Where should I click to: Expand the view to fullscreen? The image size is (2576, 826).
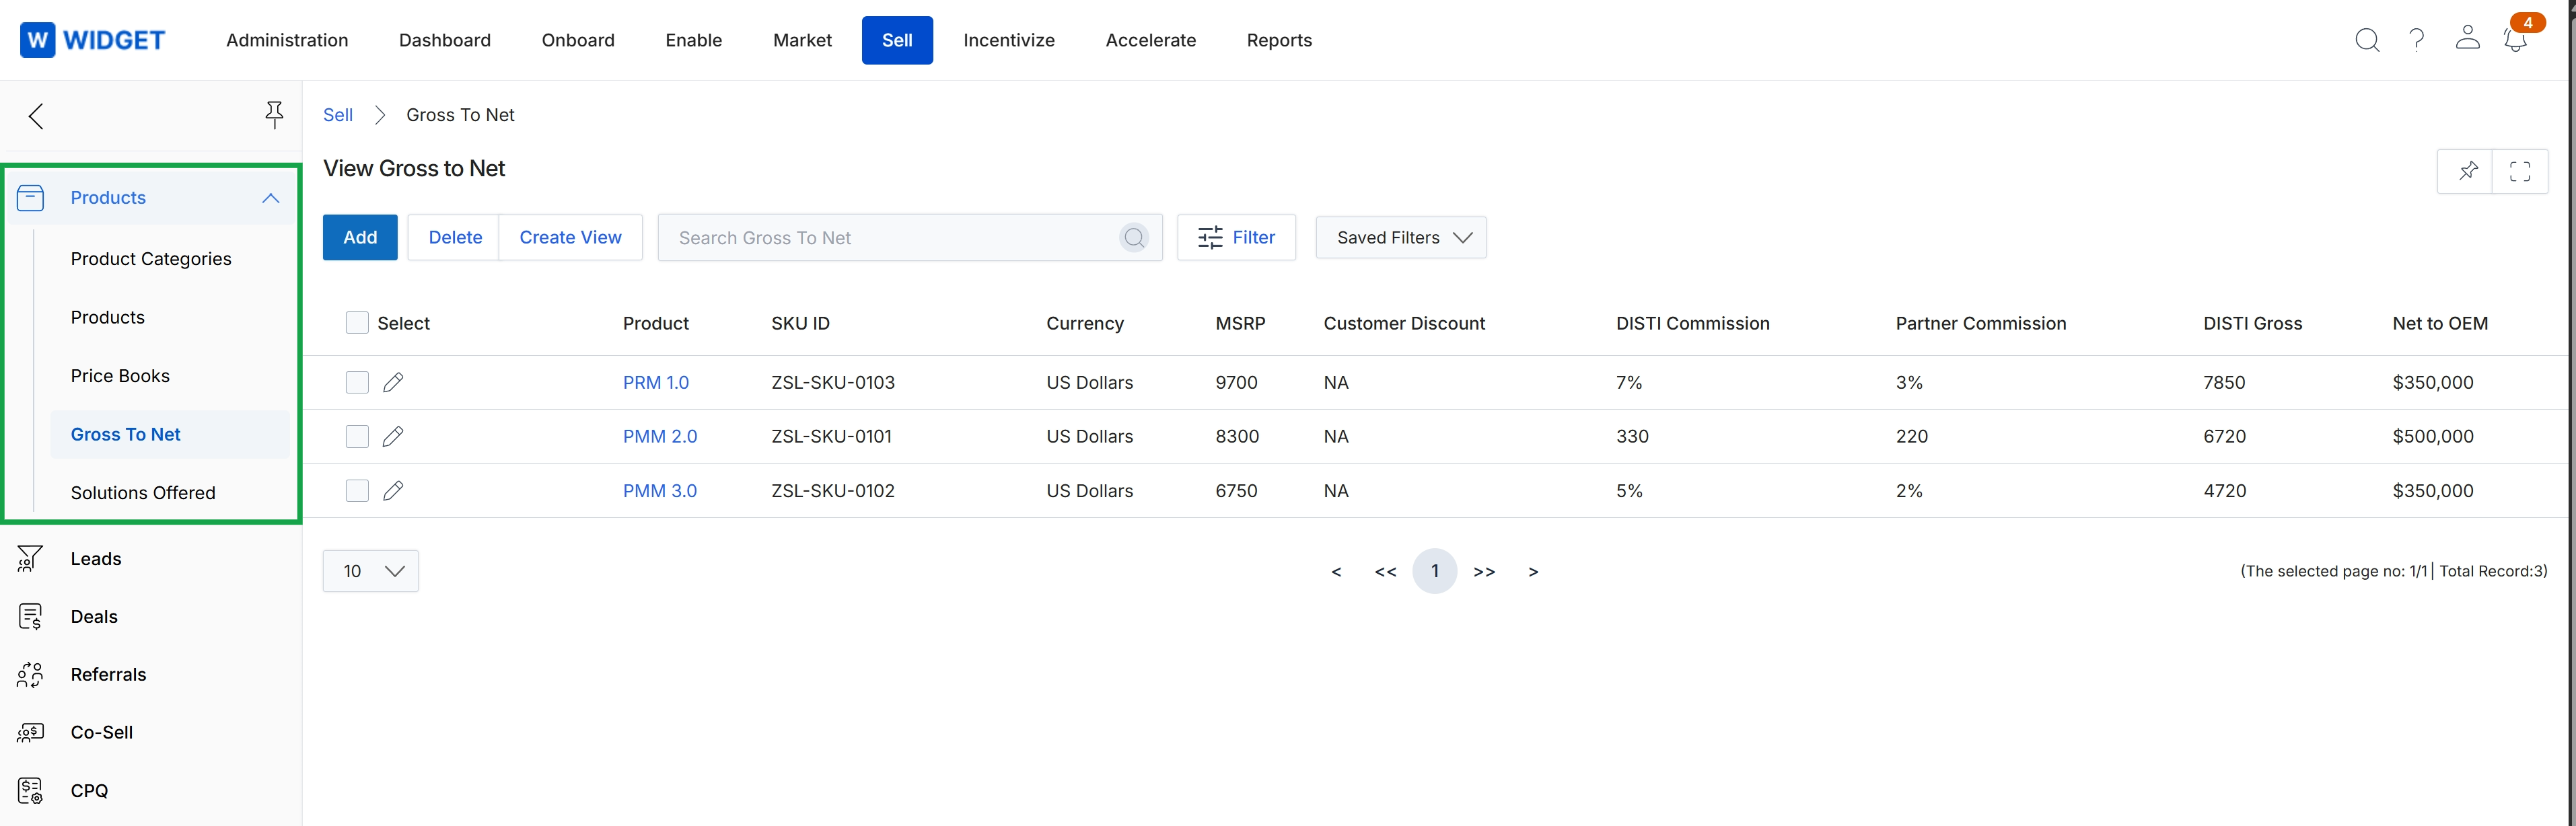click(x=2520, y=171)
